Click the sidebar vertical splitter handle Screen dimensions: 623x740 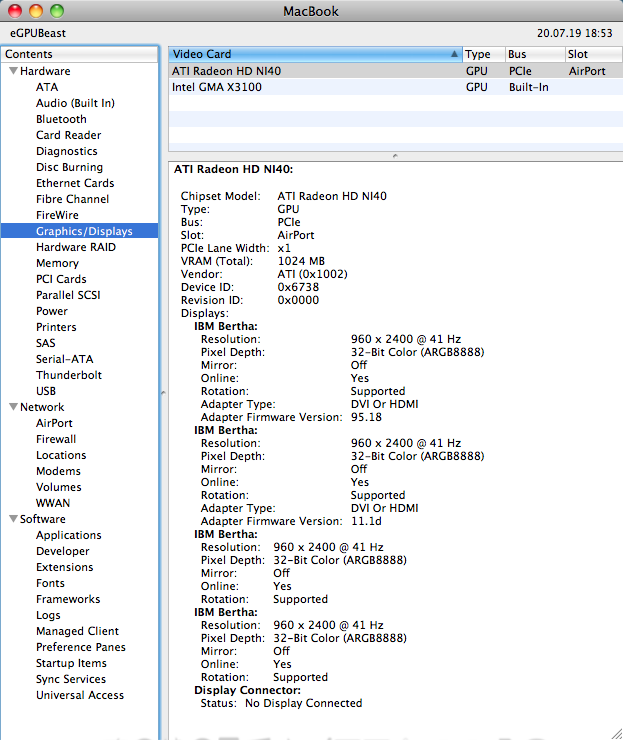tap(163, 393)
